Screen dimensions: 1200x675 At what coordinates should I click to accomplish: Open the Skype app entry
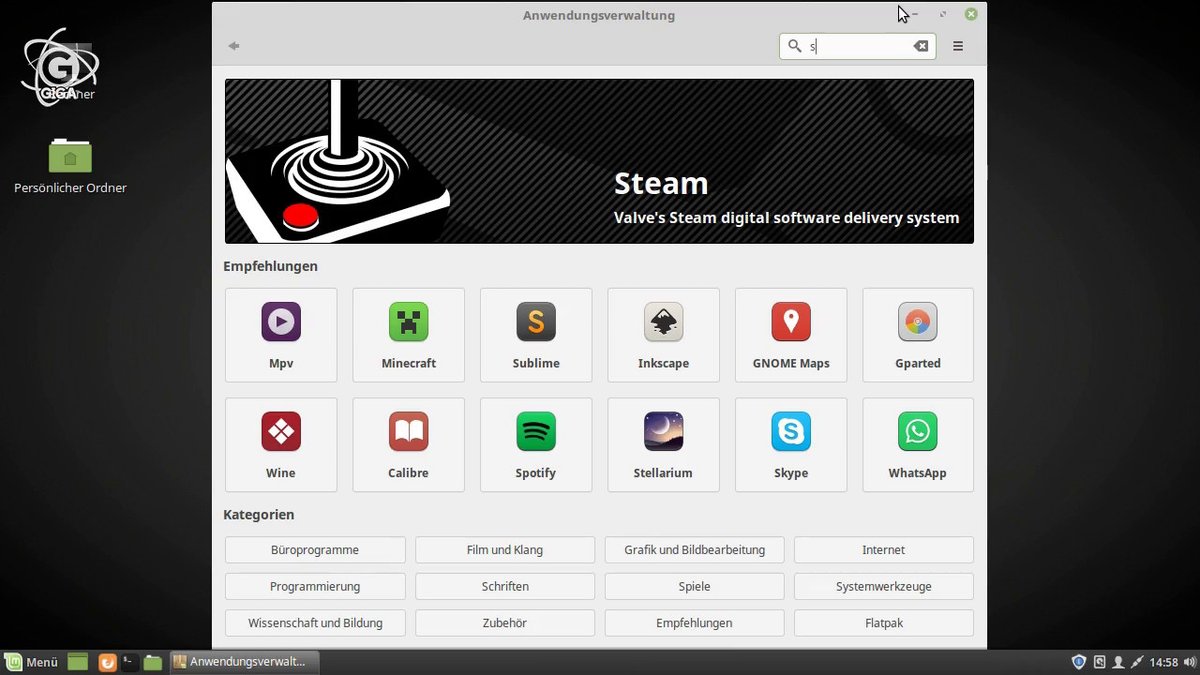[x=791, y=445]
